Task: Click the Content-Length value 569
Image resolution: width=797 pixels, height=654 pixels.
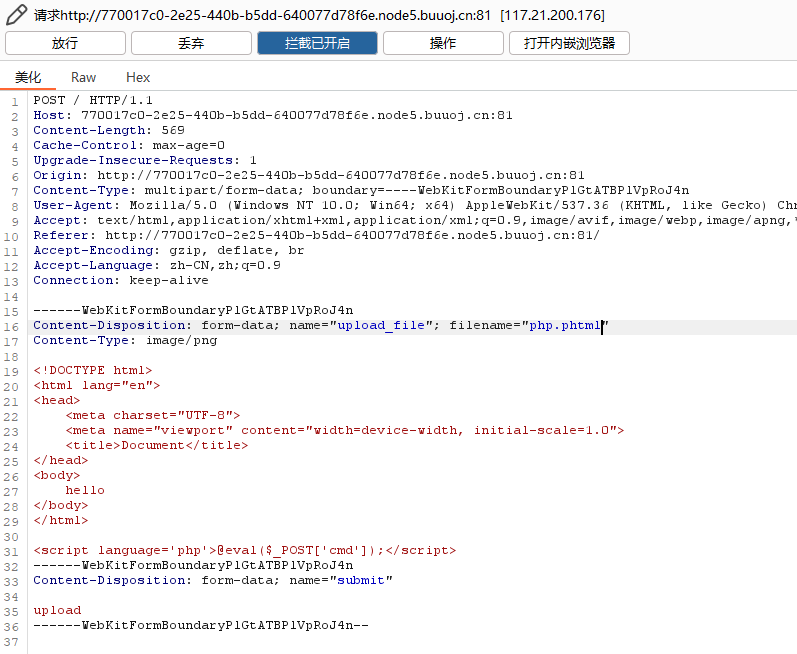Action: coord(173,130)
